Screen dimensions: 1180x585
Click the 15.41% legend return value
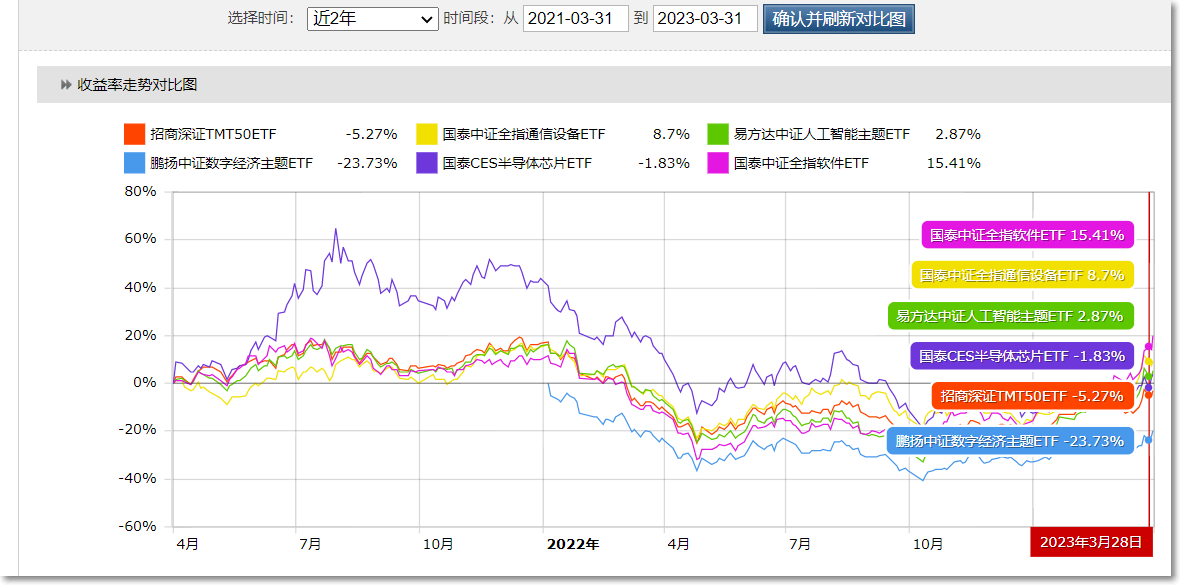tap(954, 163)
